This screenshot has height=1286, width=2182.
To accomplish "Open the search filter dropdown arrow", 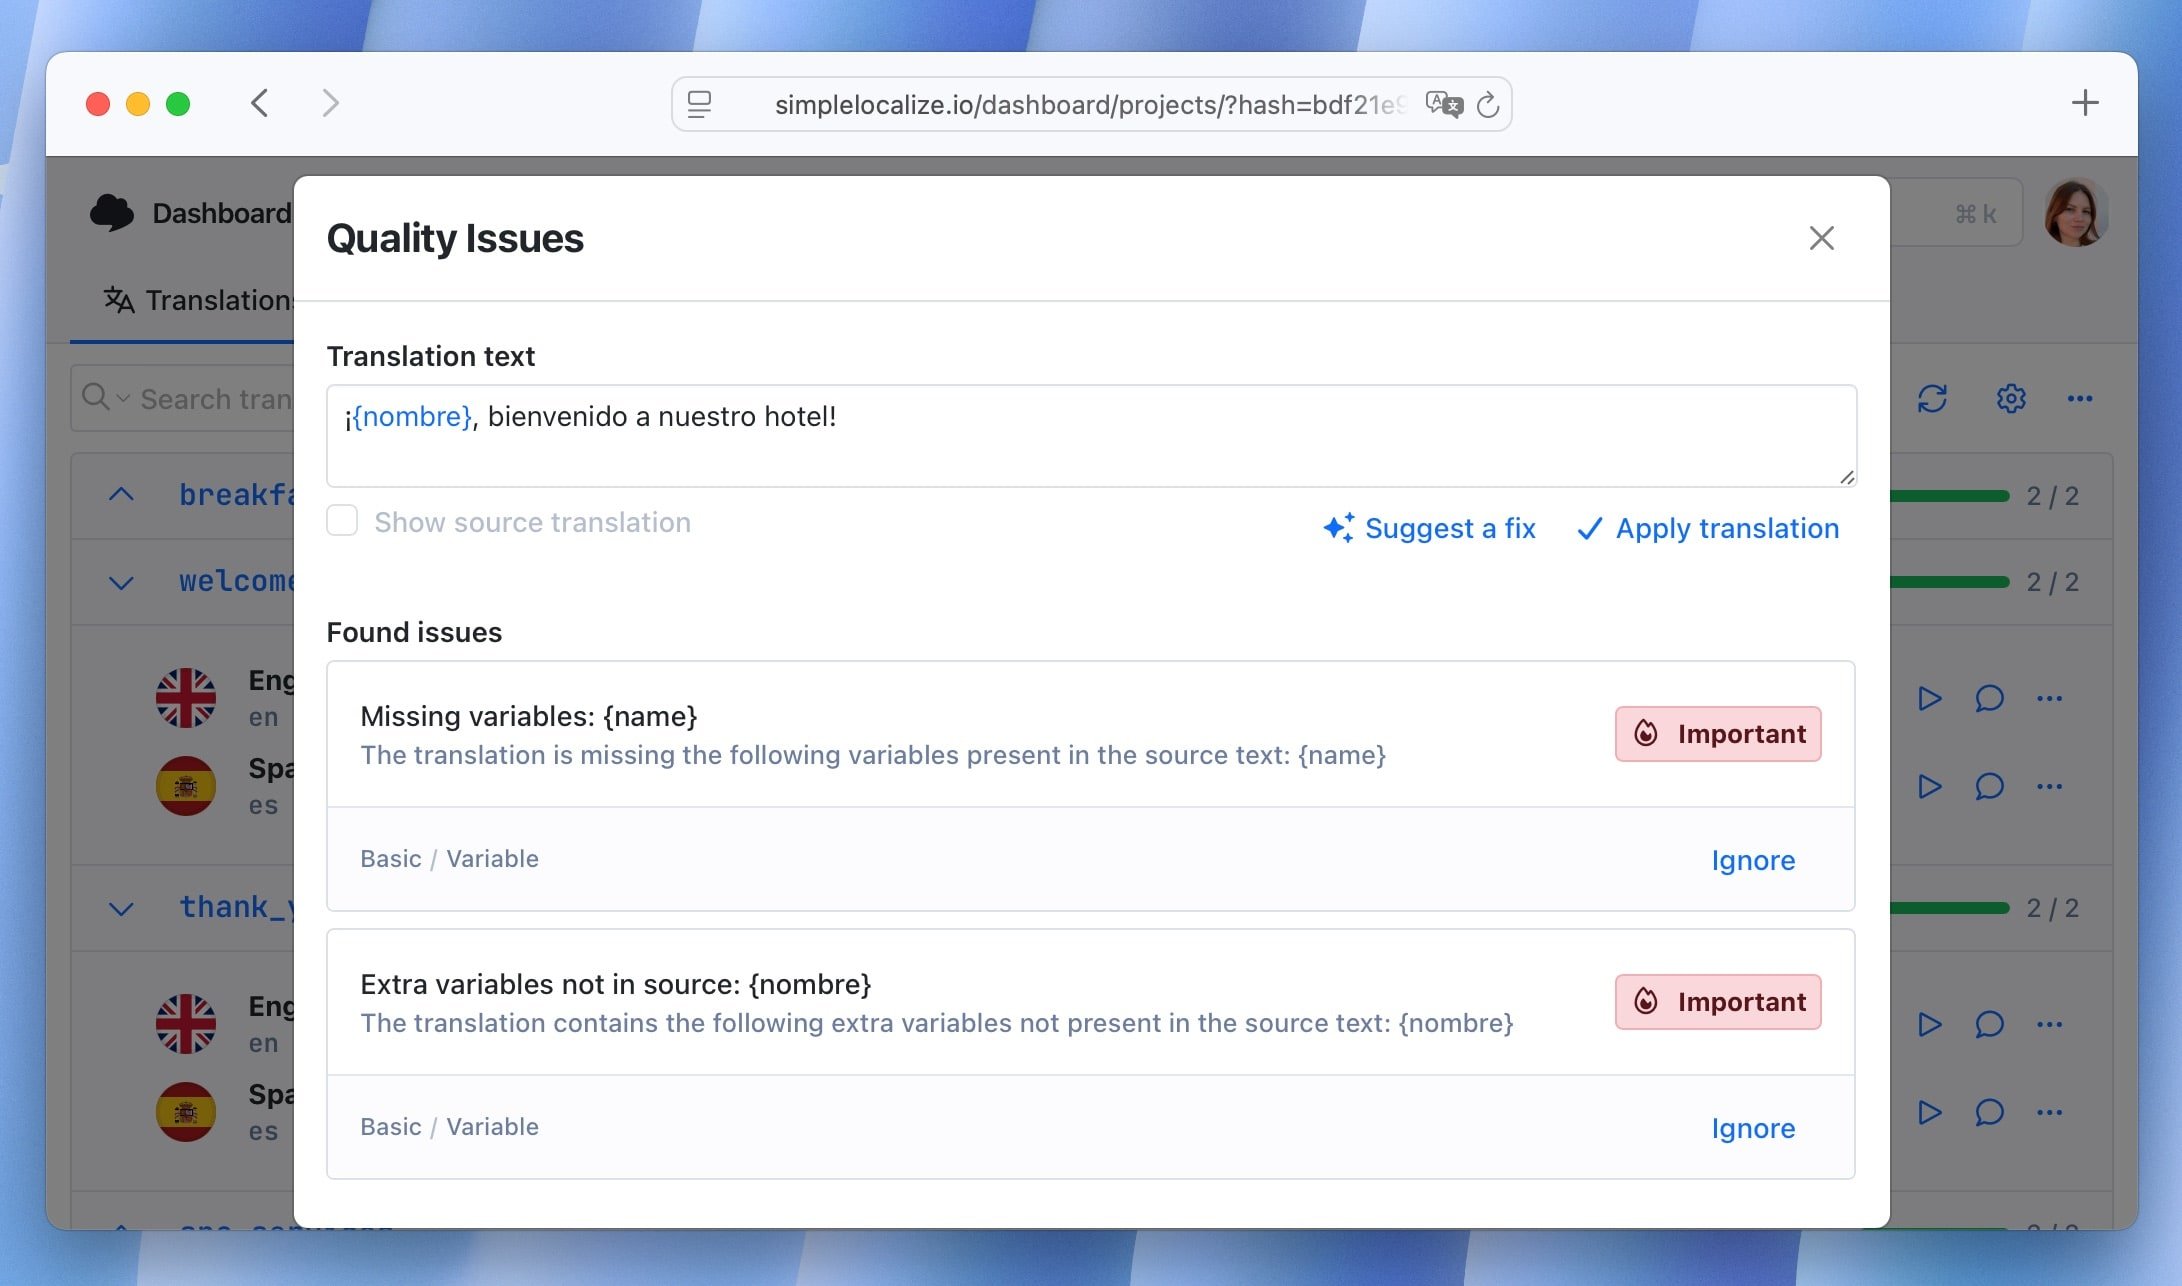I will coord(123,398).
